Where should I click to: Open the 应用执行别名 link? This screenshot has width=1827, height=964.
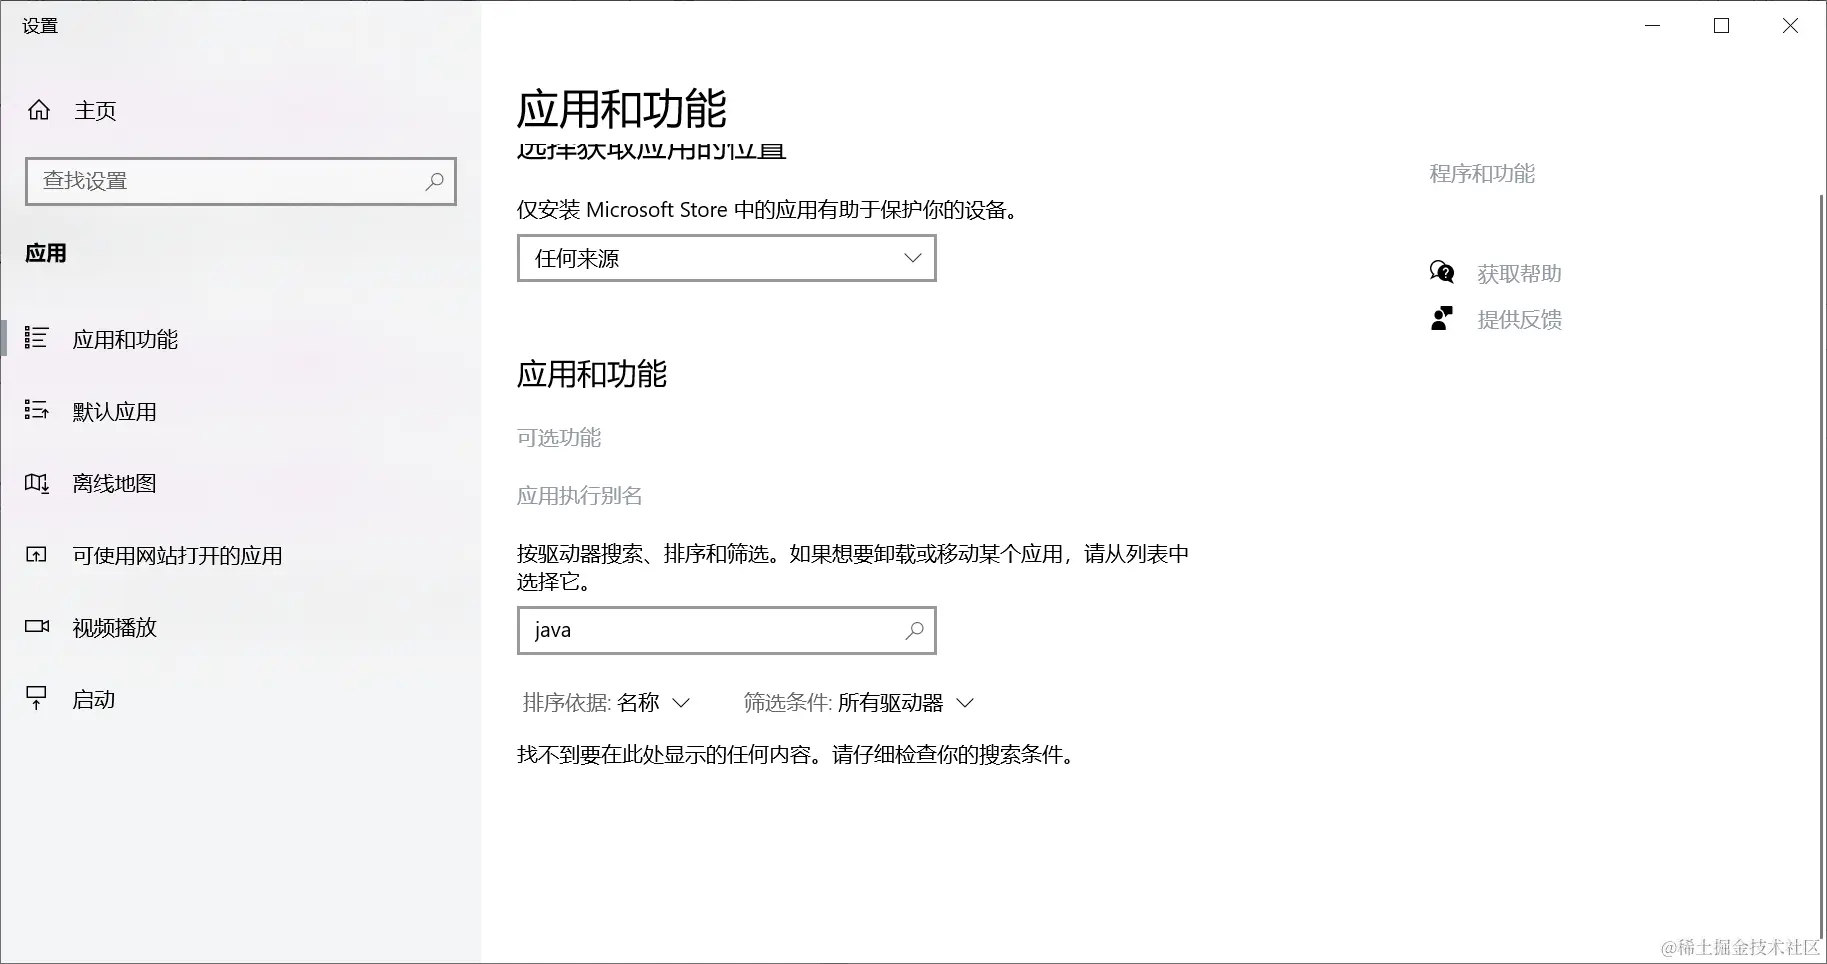pyautogui.click(x=579, y=495)
